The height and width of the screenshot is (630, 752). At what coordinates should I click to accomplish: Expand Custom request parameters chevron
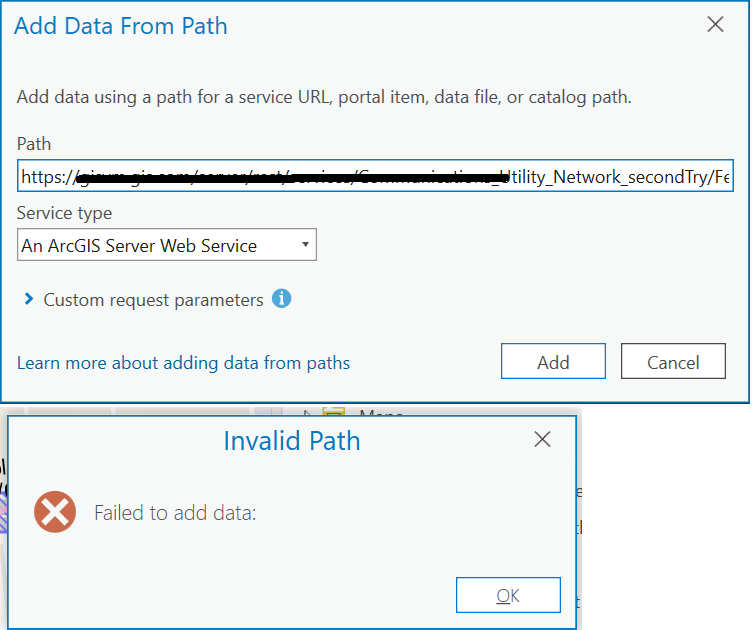tap(29, 299)
